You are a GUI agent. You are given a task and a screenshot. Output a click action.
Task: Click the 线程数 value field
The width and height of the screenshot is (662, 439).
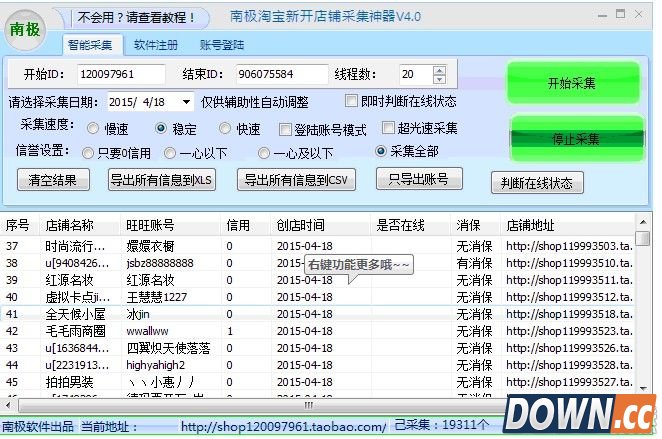coord(416,74)
